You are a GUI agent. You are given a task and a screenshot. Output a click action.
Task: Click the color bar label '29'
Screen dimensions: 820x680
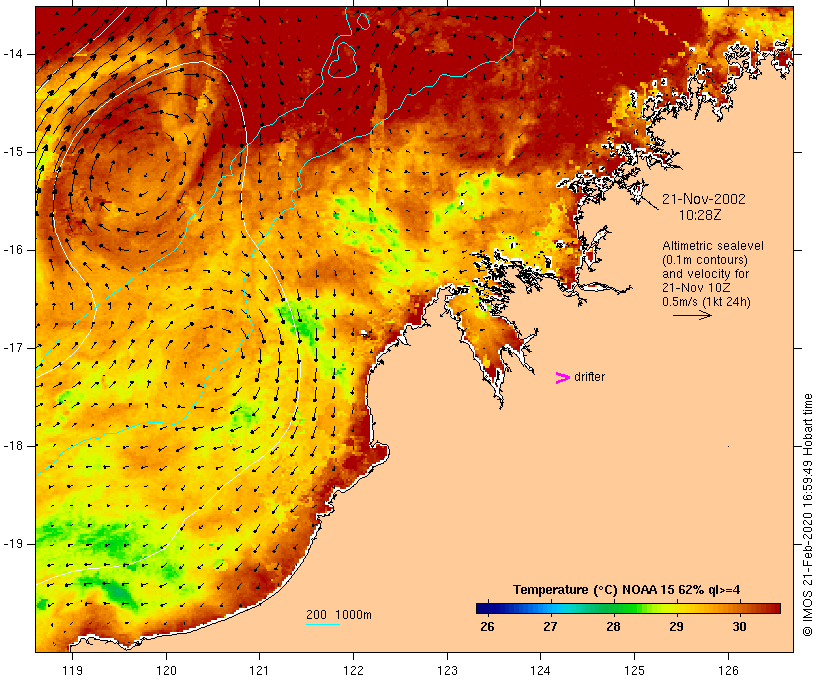pyautogui.click(x=676, y=627)
